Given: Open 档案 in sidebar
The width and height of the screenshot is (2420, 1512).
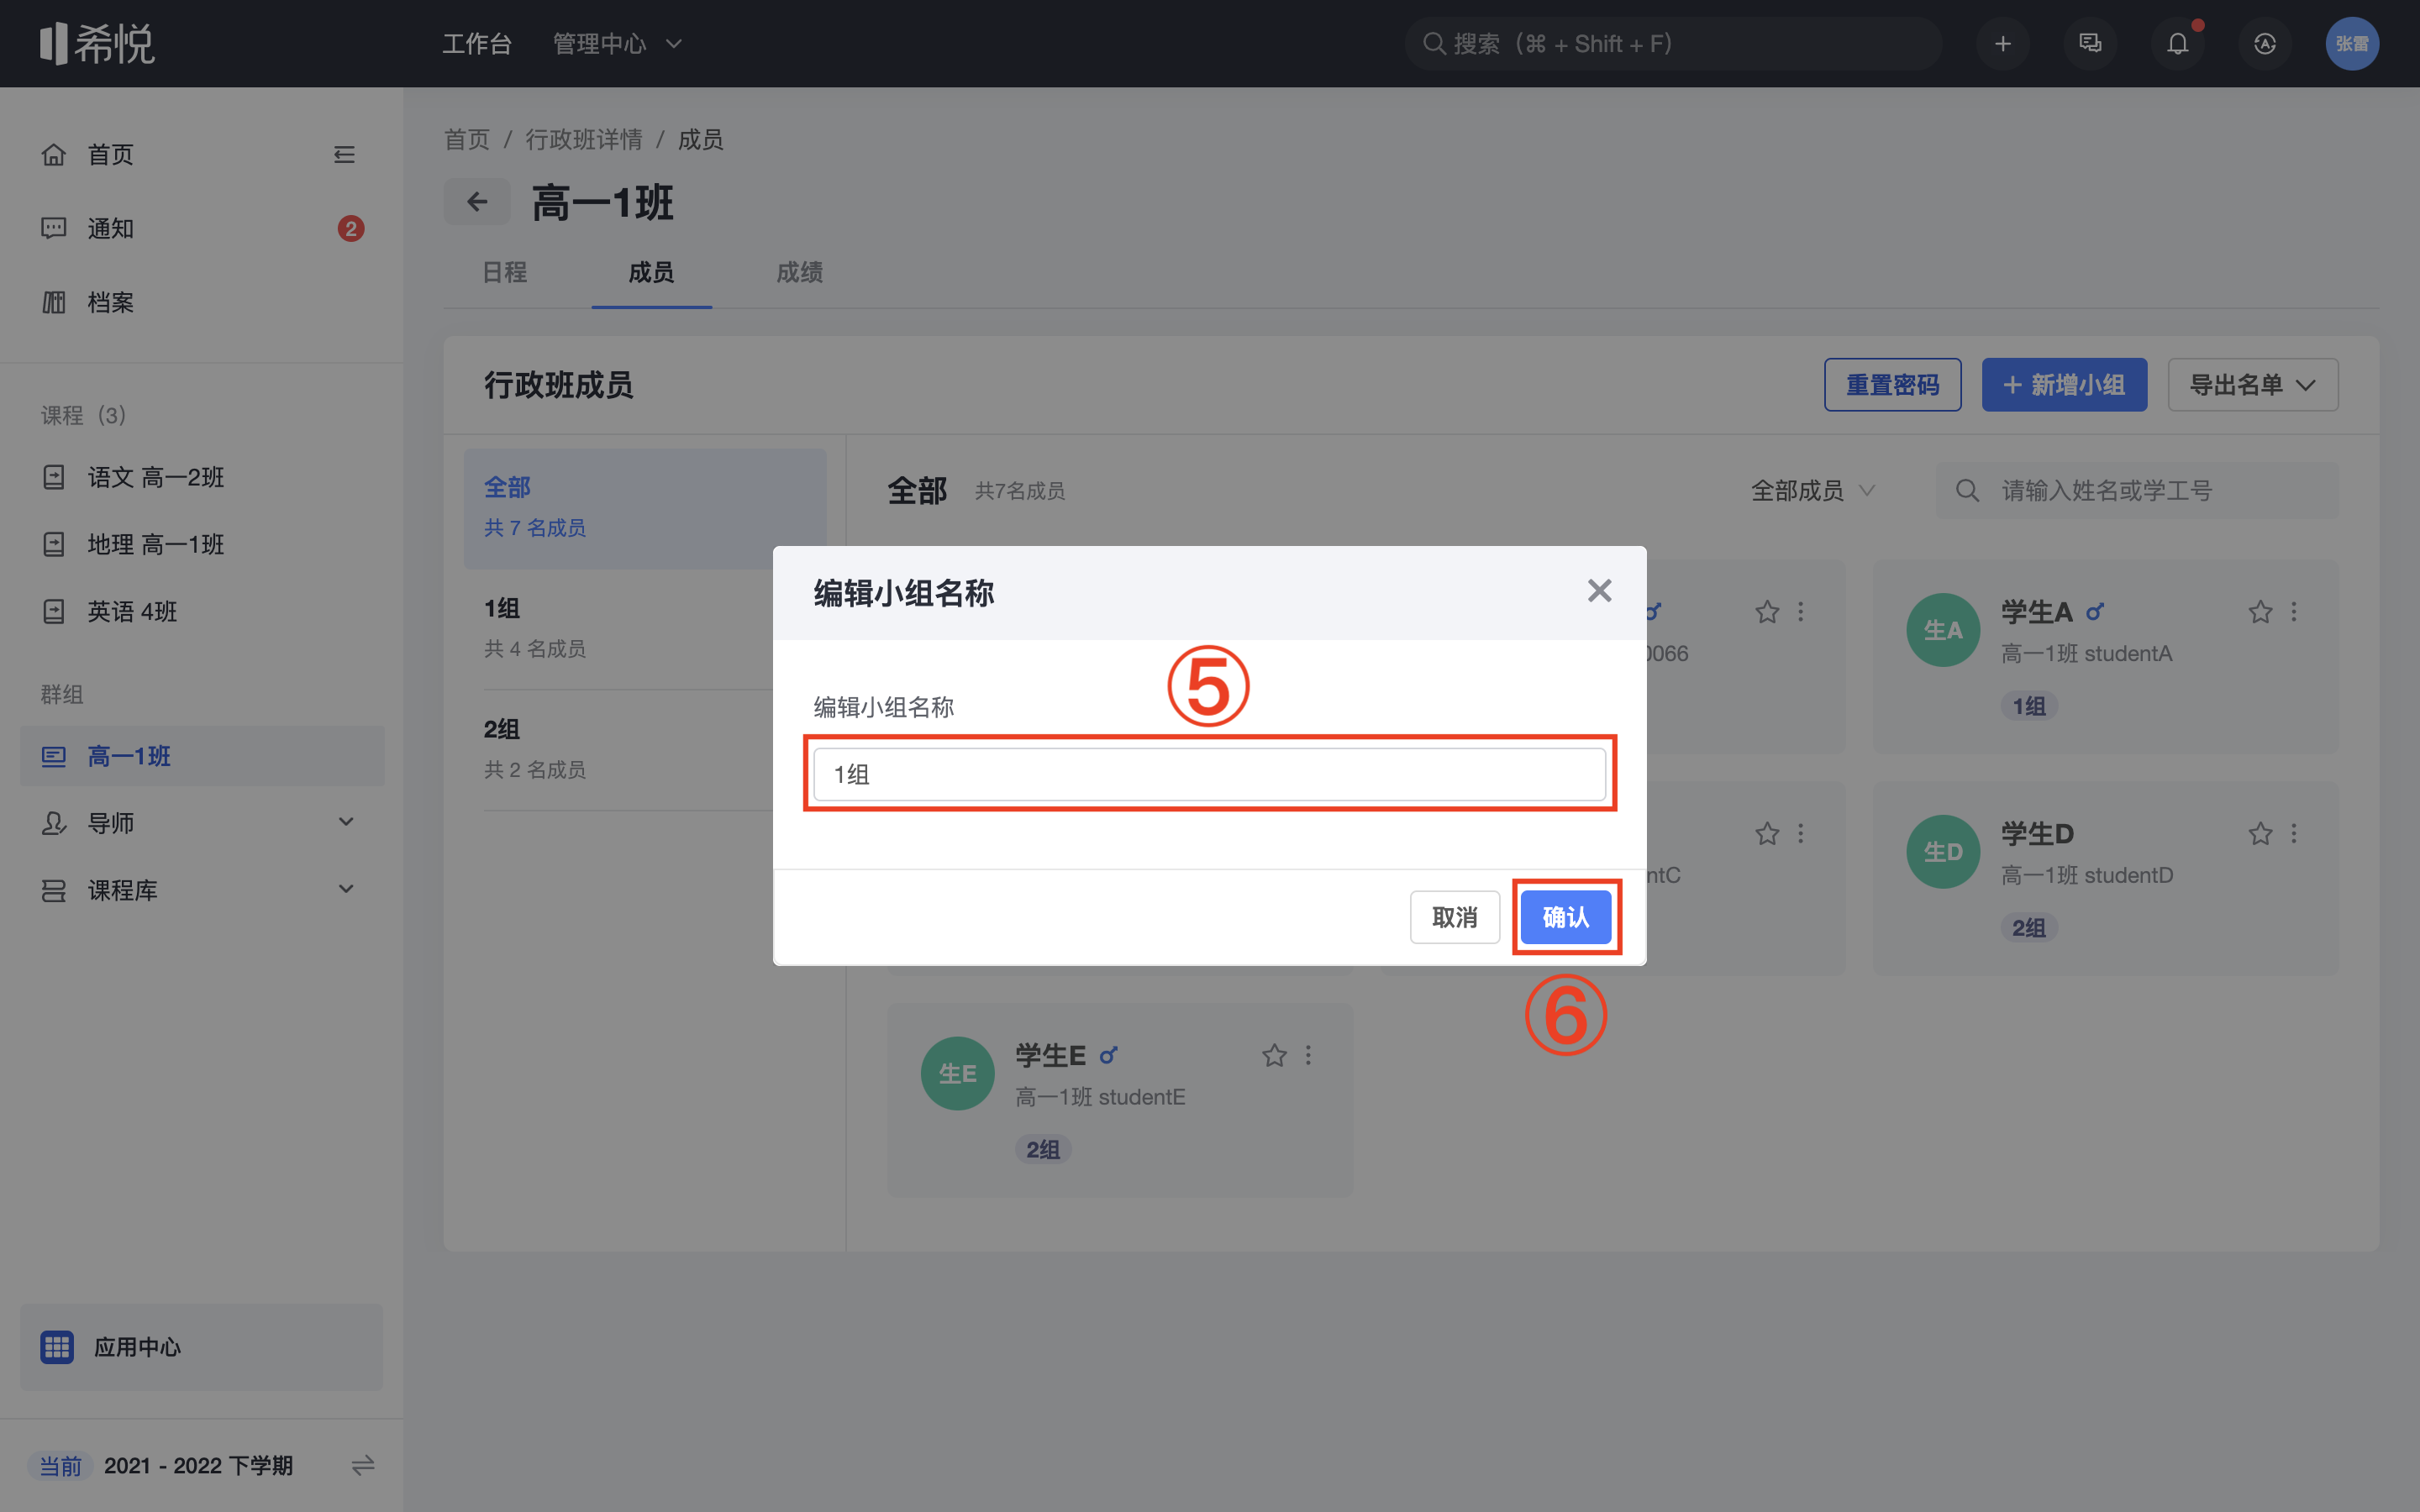Looking at the screenshot, I should 200,302.
